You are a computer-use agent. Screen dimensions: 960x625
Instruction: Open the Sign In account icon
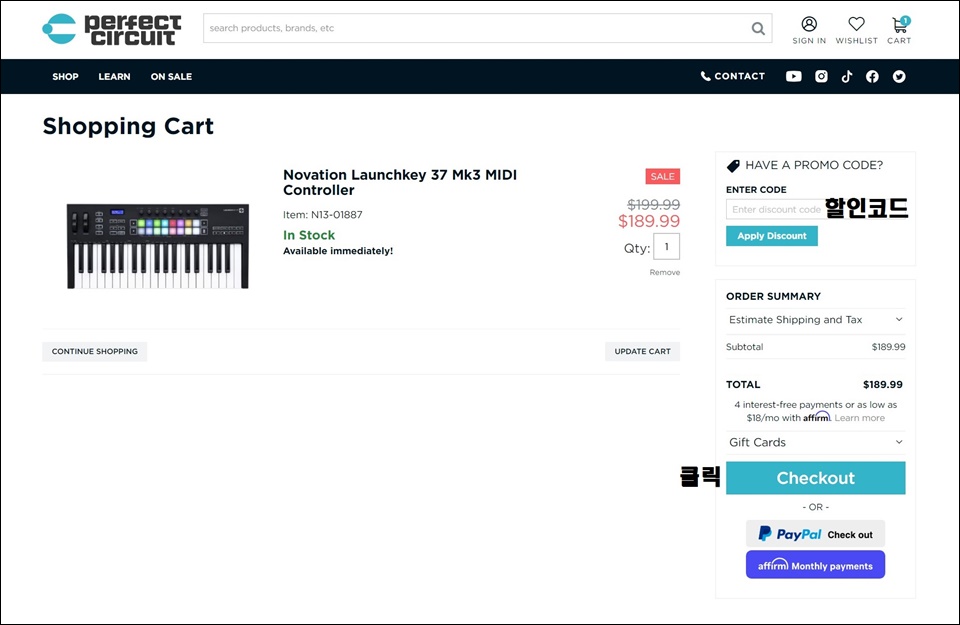(x=809, y=24)
